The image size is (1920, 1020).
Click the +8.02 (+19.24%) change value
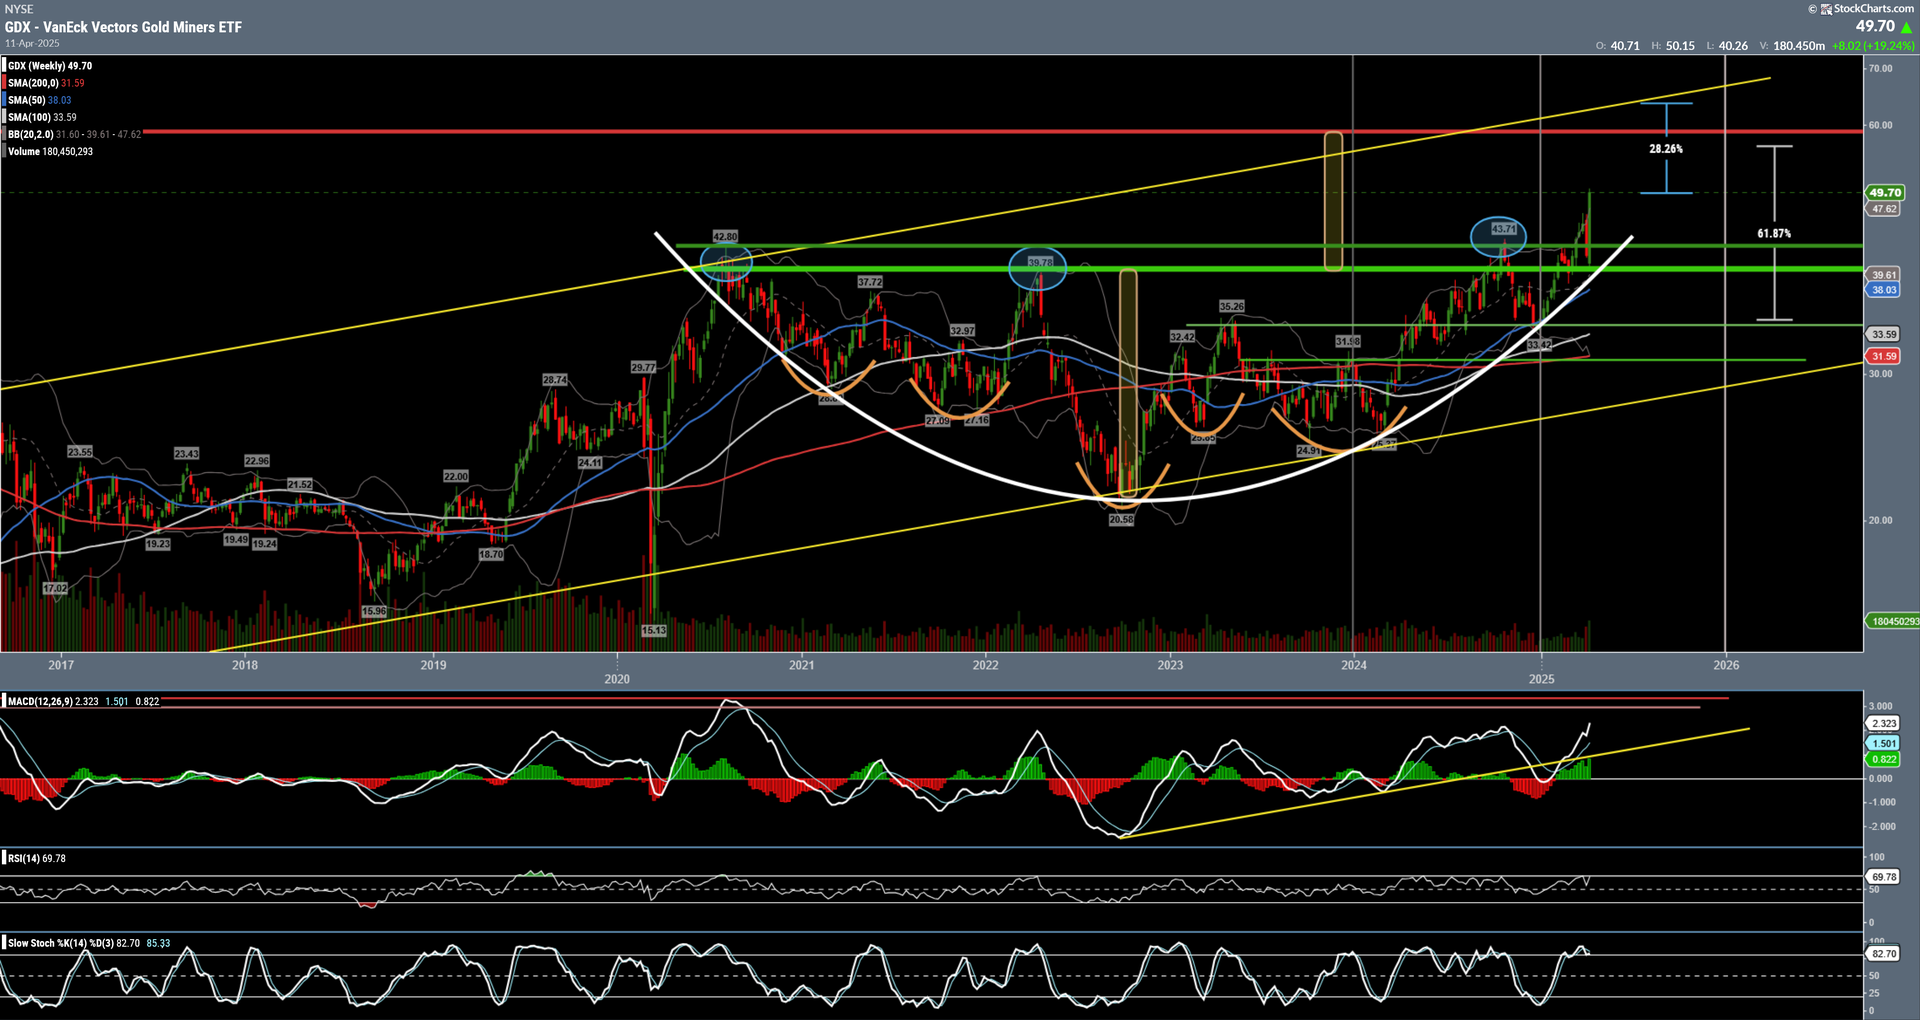tap(1873, 46)
